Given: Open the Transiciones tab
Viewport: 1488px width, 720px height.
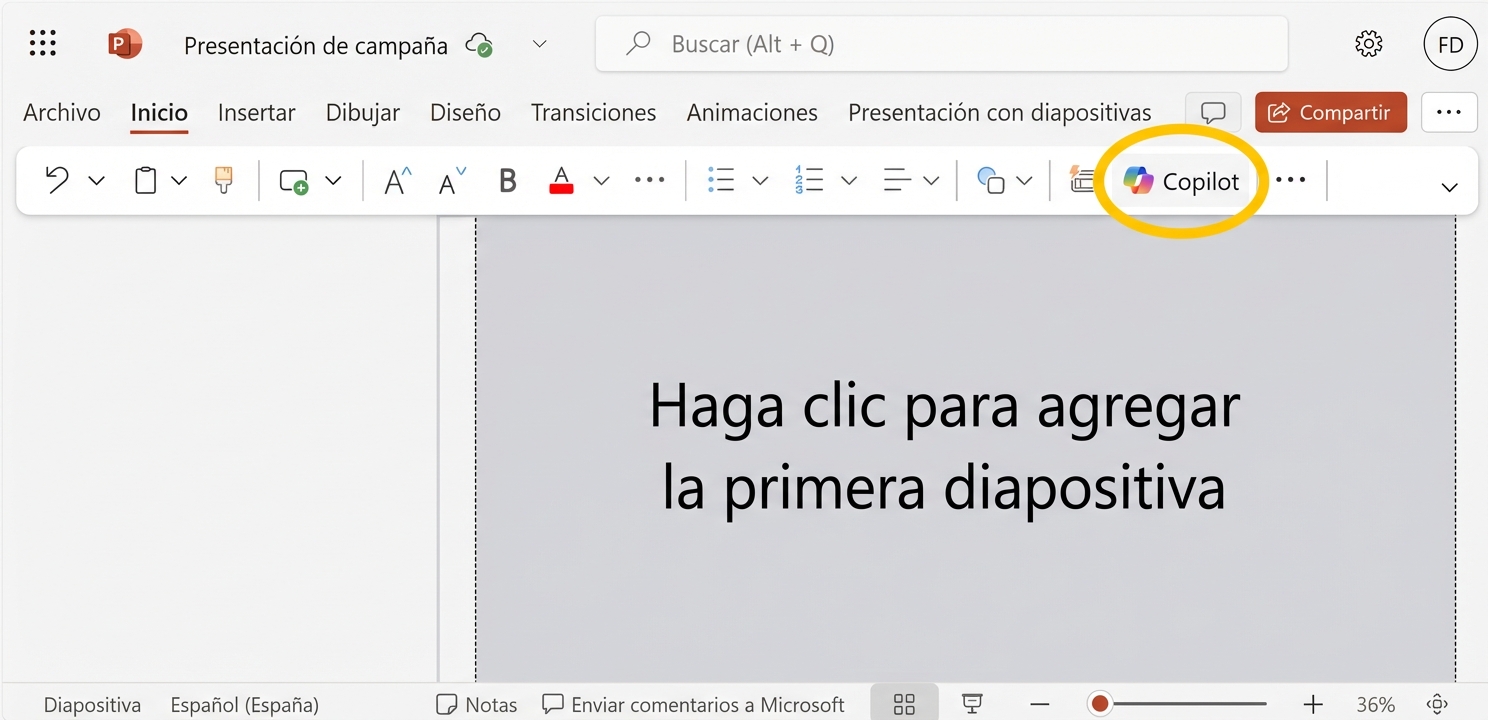Looking at the screenshot, I should [x=593, y=112].
